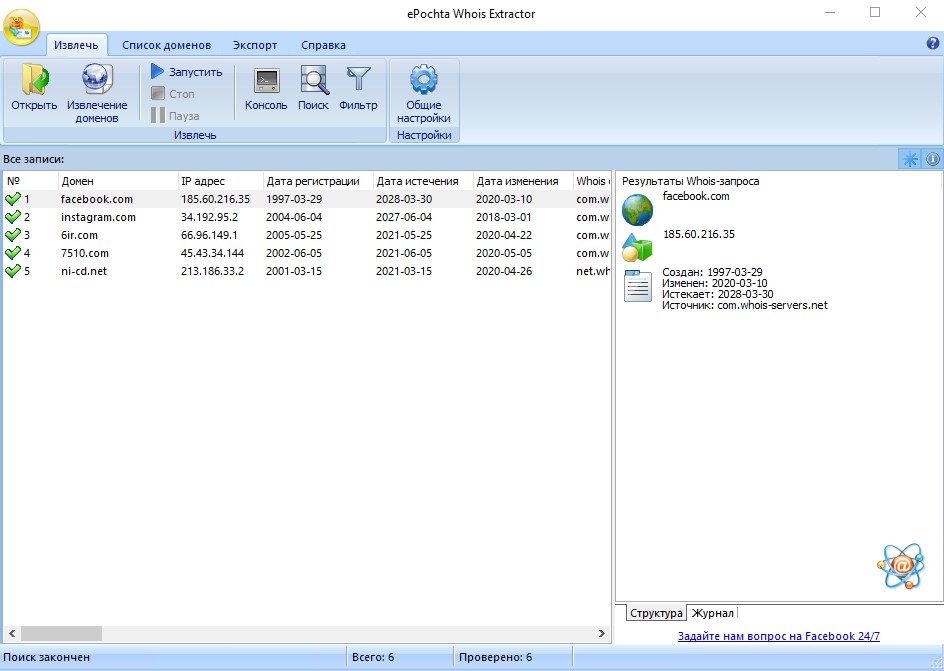Open Задайте нам вопрос на Facebook link

tap(778, 636)
